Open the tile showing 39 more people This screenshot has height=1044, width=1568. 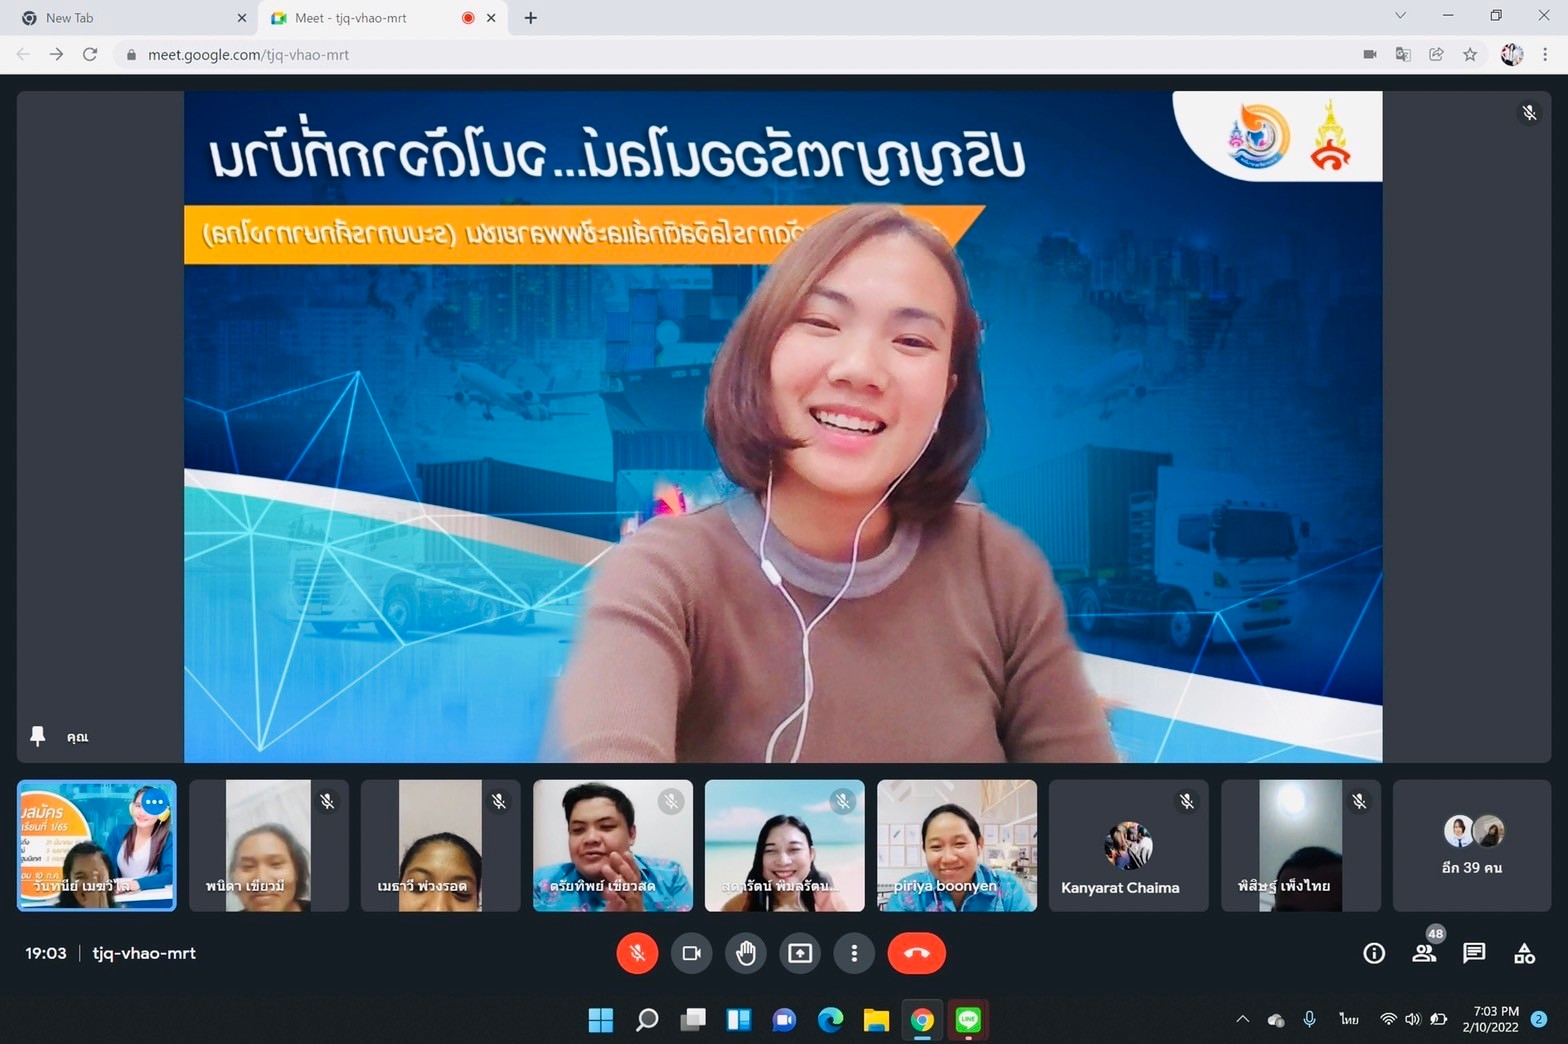point(1471,845)
